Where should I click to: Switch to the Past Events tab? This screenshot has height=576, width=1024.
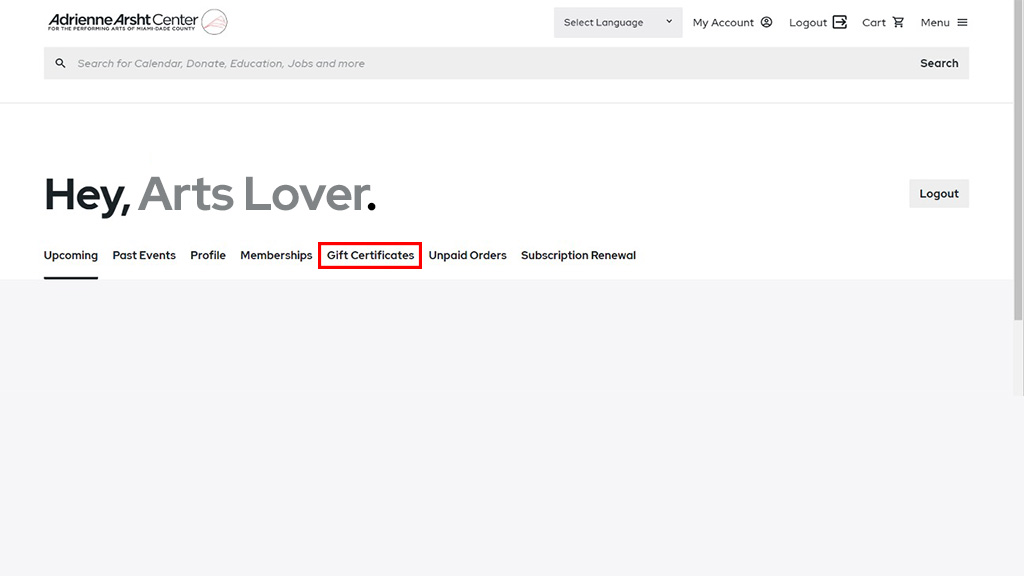tap(144, 255)
